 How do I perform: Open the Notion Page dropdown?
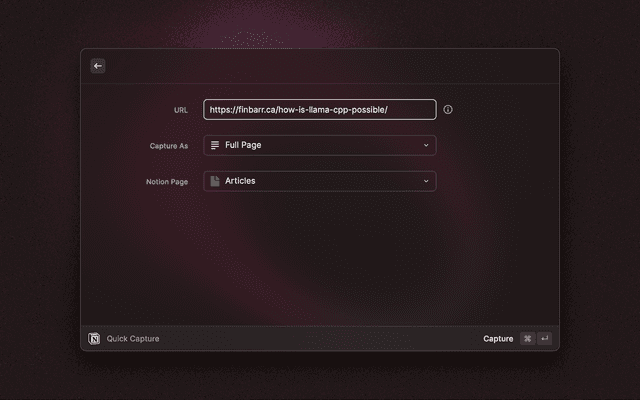(x=320, y=181)
